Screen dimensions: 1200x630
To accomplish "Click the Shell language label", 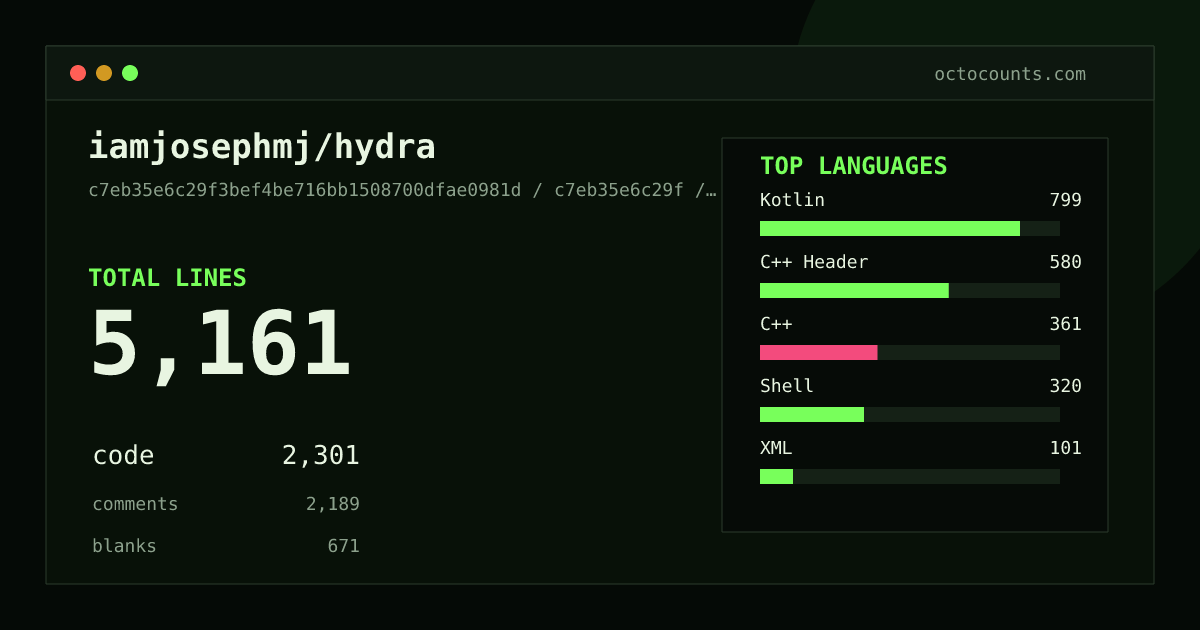I will coord(787,386).
